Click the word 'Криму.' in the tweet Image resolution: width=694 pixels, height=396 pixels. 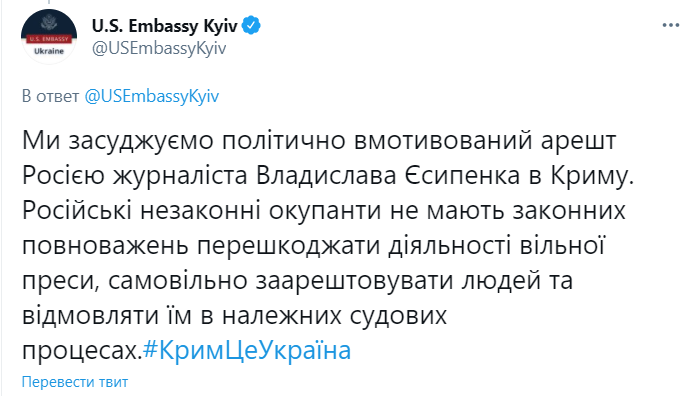click(592, 176)
